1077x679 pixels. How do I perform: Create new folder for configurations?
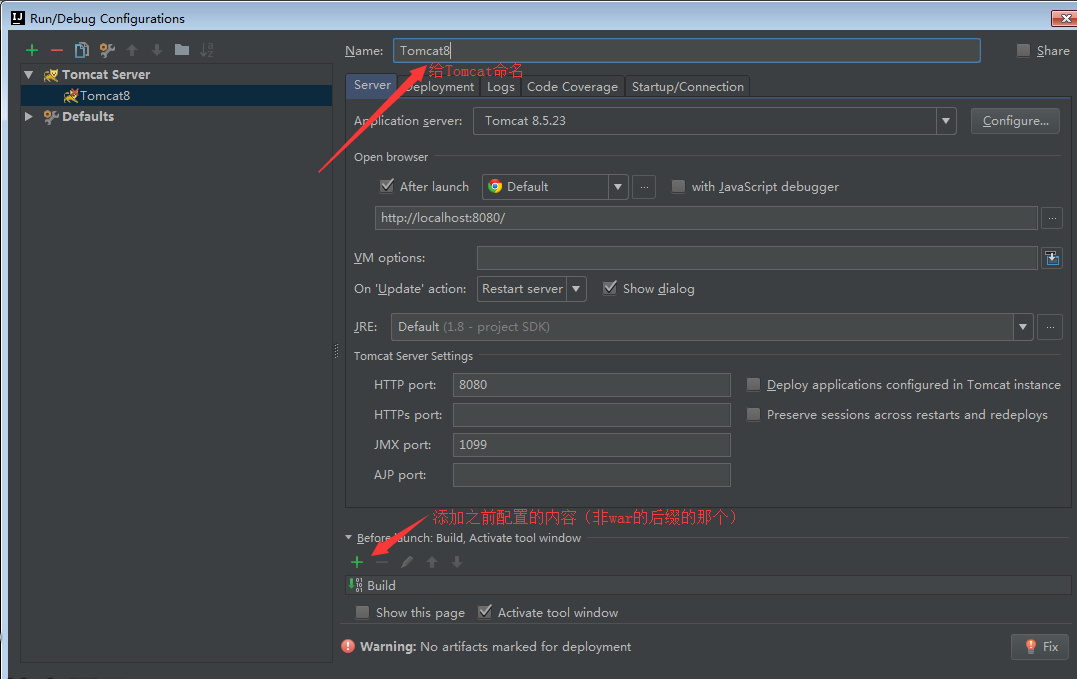coord(182,49)
